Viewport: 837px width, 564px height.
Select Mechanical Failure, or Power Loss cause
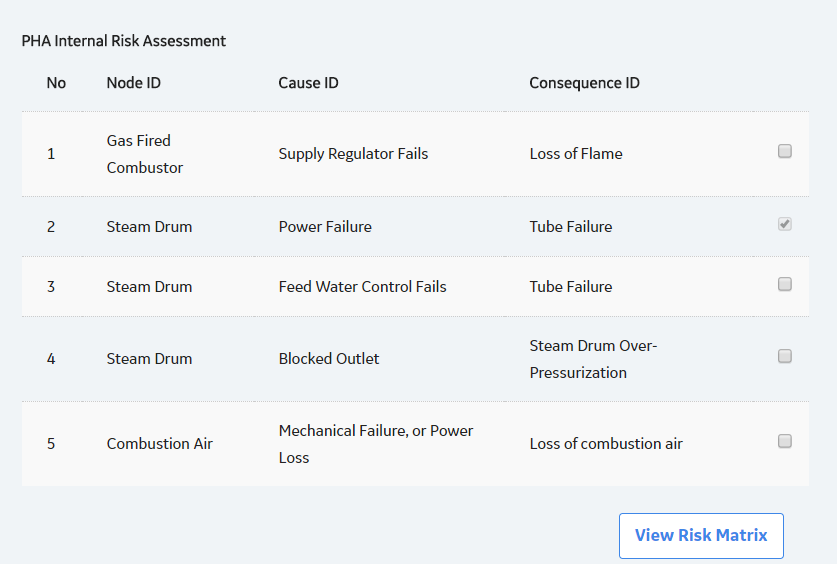click(376, 444)
